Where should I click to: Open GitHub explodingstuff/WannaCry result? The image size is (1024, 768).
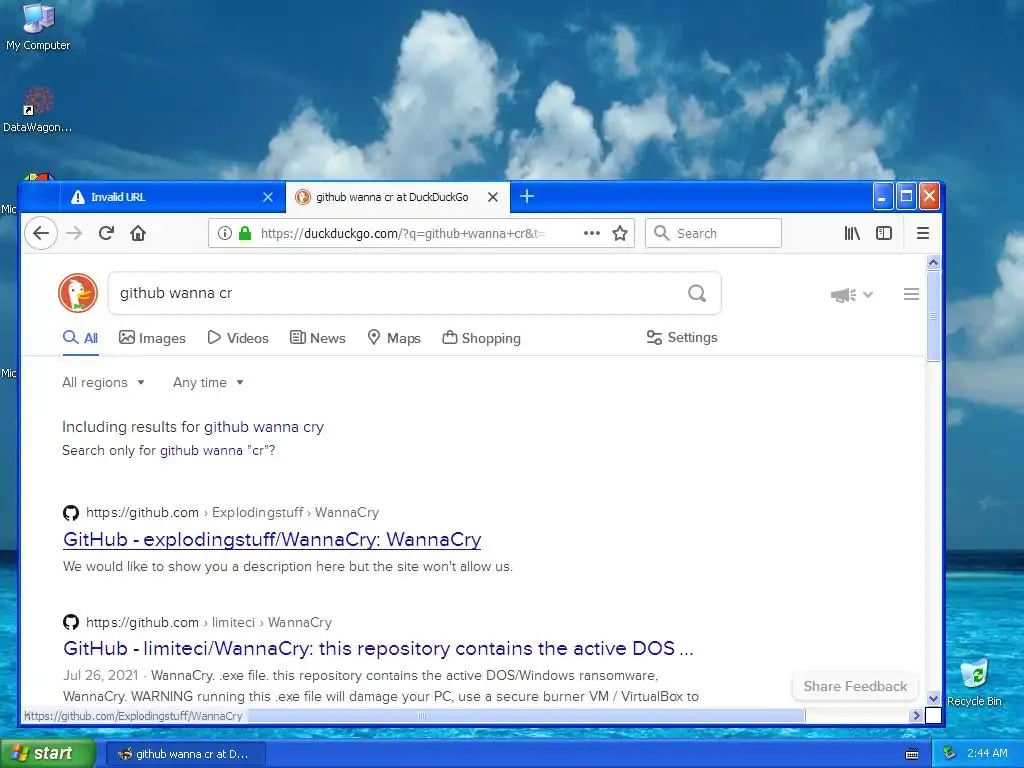click(272, 539)
